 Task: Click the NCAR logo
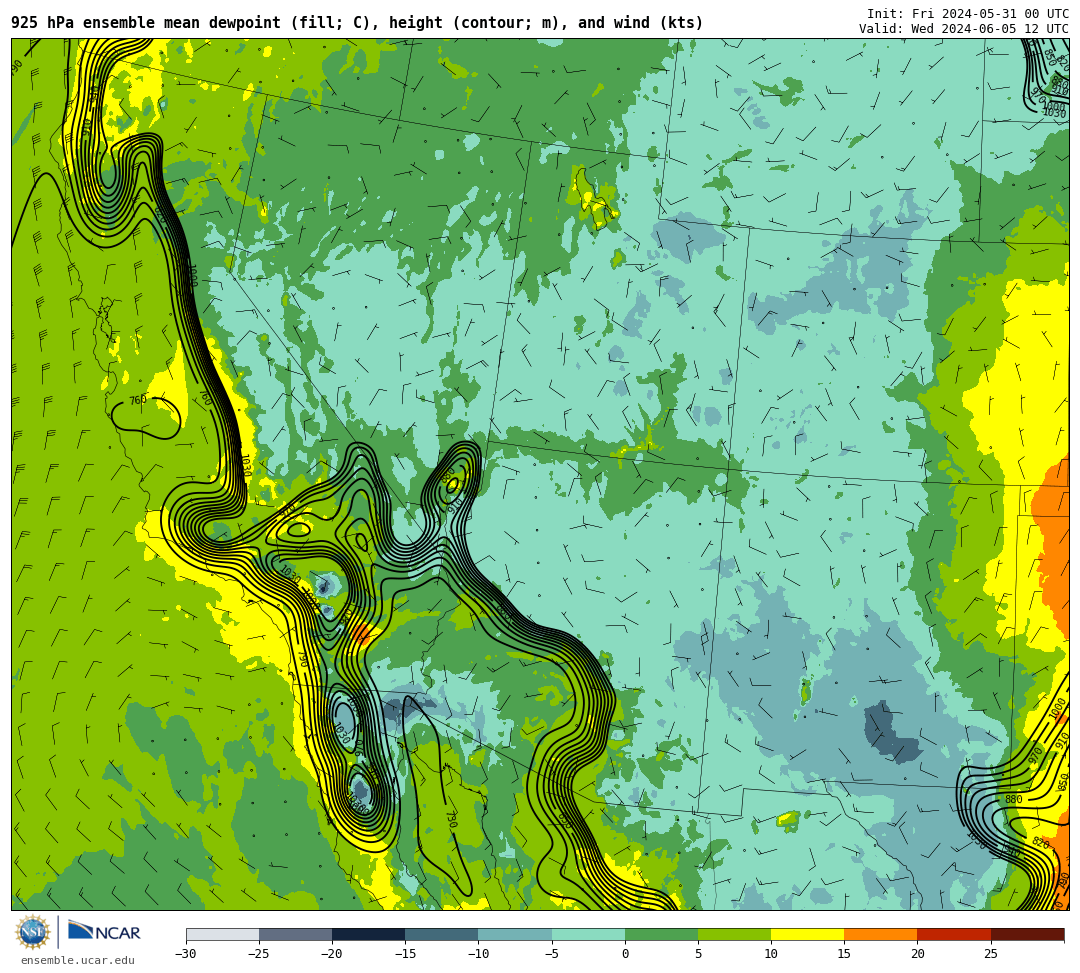pyautogui.click(x=104, y=932)
